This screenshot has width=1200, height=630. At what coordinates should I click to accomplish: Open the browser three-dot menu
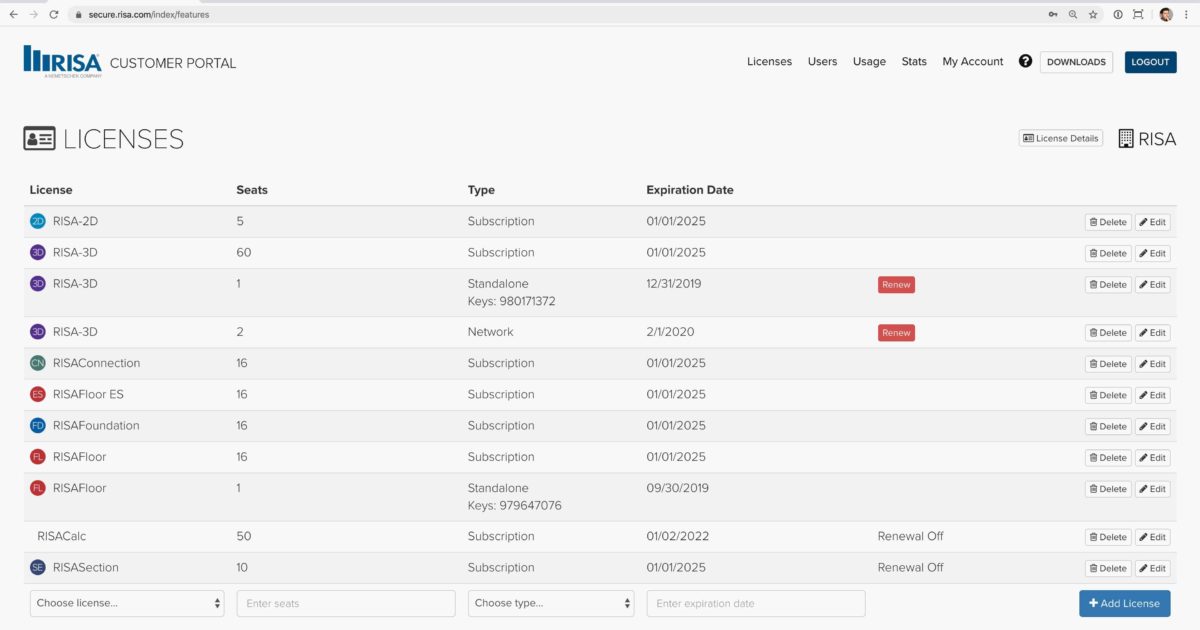[x=1185, y=14]
